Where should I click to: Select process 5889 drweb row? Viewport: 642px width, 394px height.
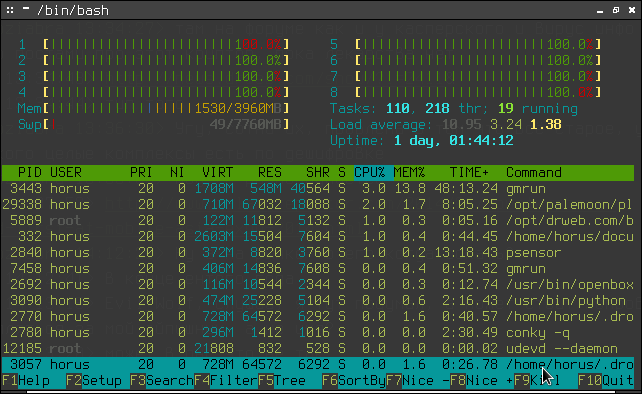tap(318, 220)
